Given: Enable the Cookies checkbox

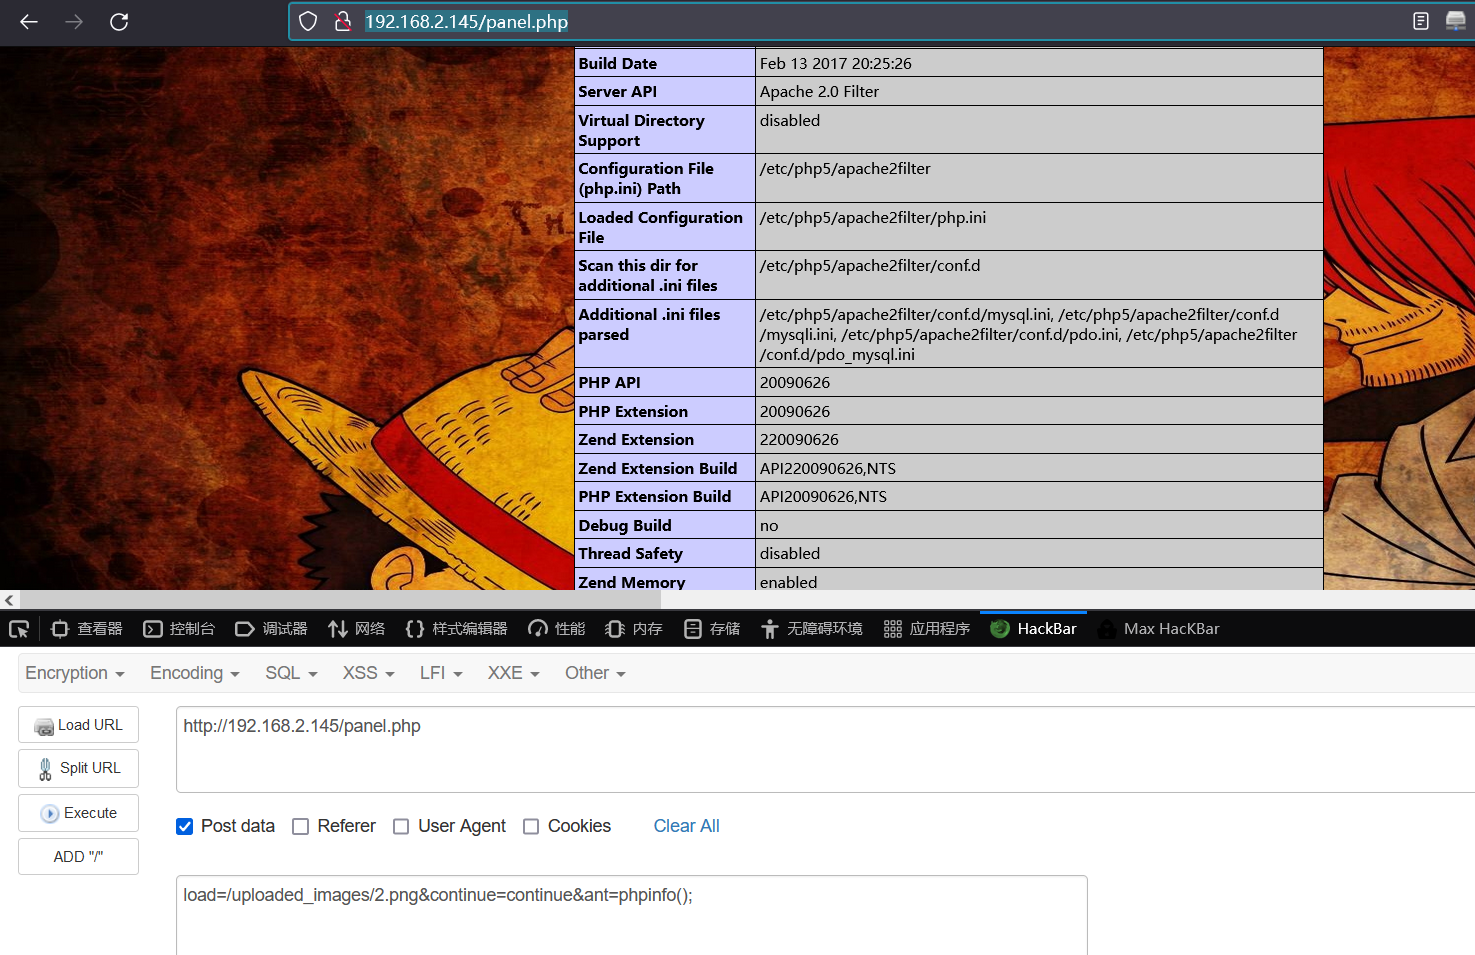Looking at the screenshot, I should click(531, 826).
